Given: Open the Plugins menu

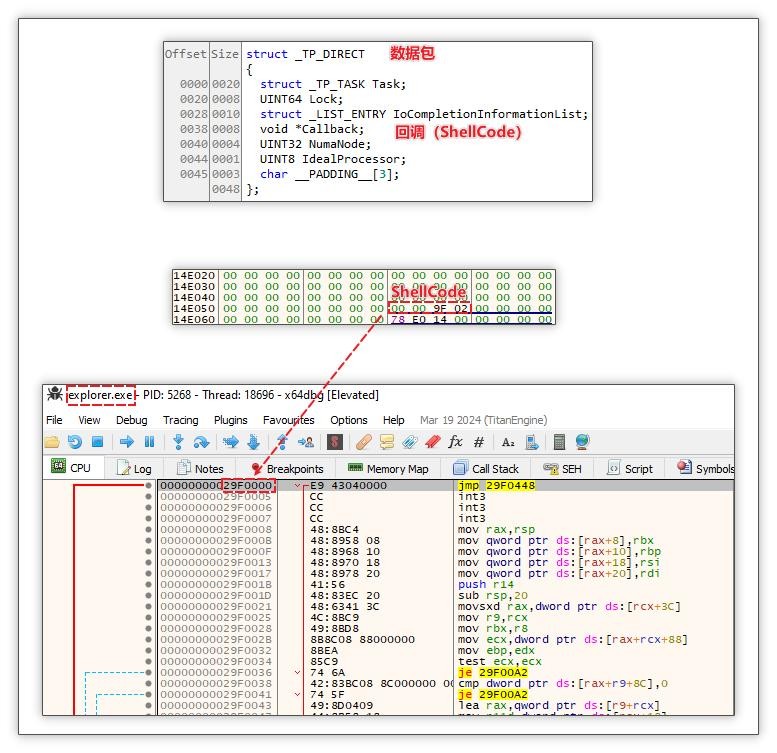Looking at the screenshot, I should [x=230, y=420].
